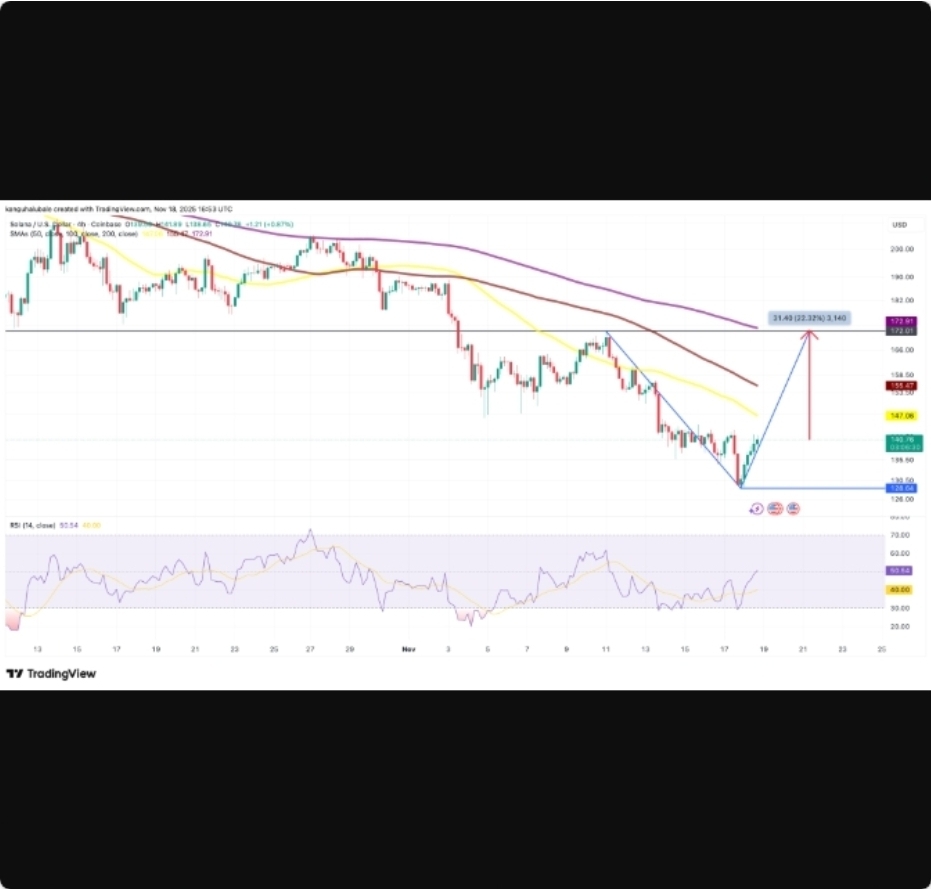Image resolution: width=931 pixels, height=889 pixels.
Task: Select the 31.40 (22.32%) price projection label
Action: pyautogui.click(x=810, y=318)
